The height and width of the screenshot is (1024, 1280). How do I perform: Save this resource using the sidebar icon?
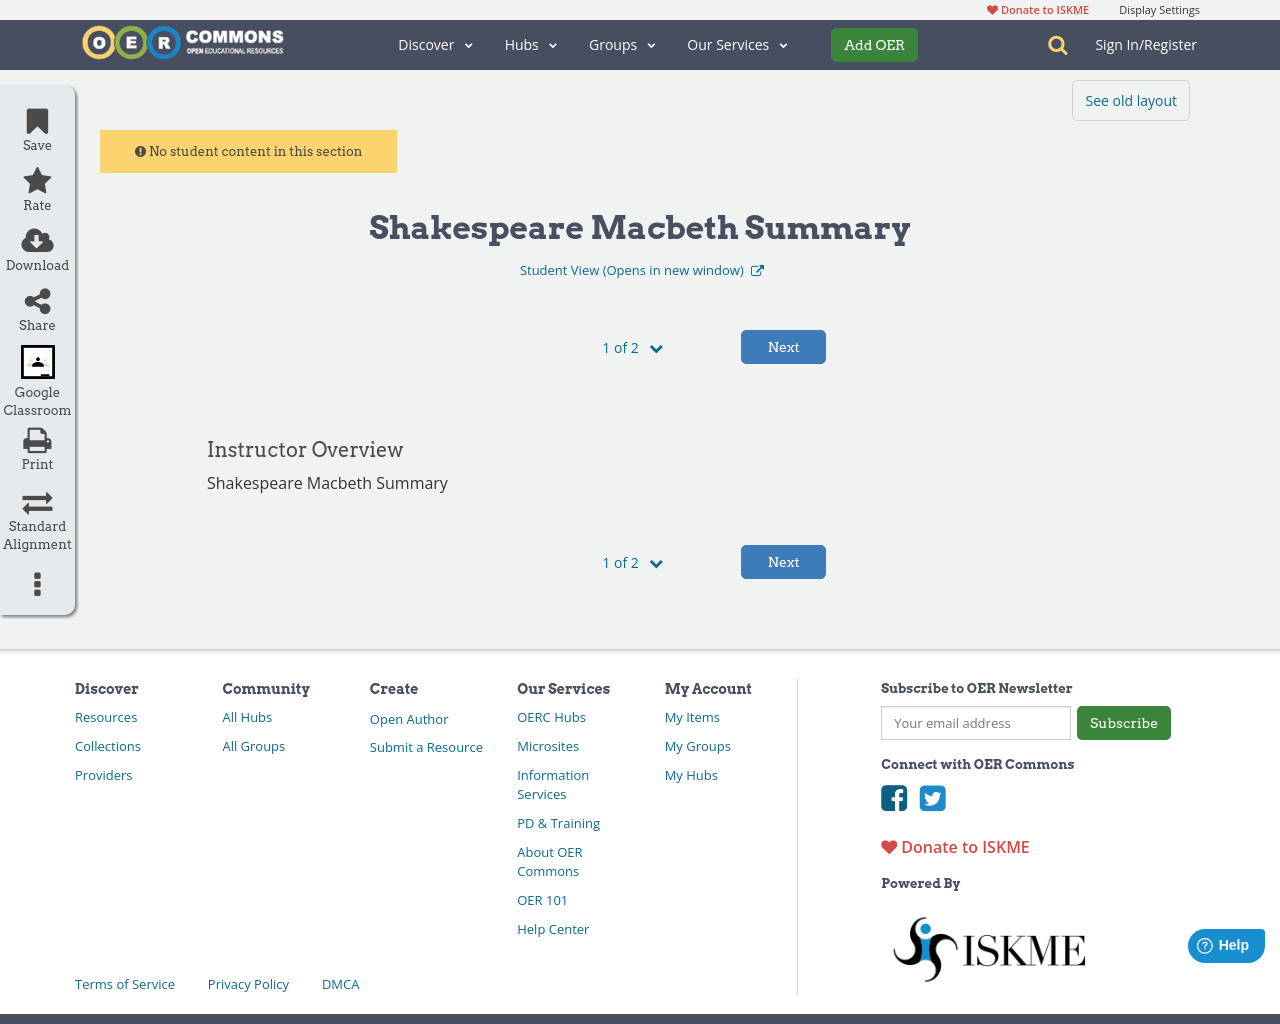click(x=36, y=121)
